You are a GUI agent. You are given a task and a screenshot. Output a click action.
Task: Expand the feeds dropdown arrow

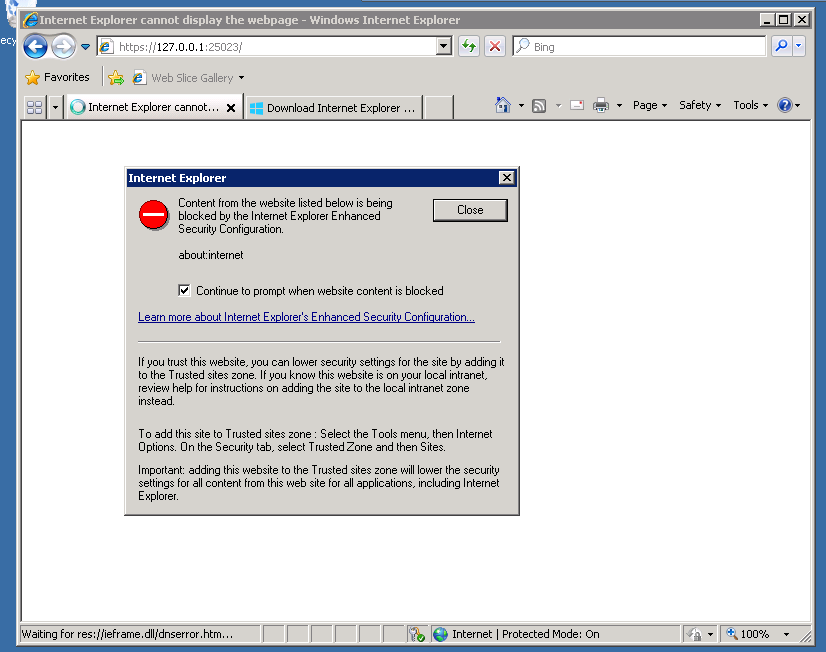(x=558, y=106)
